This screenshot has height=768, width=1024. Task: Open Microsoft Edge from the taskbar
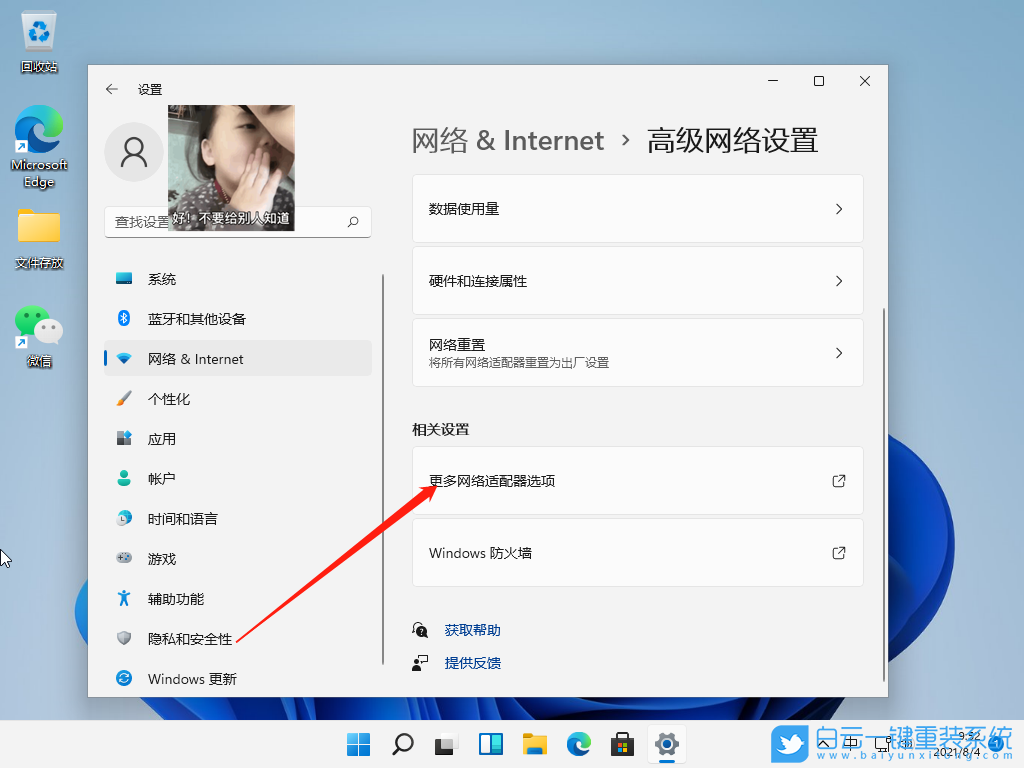click(578, 744)
